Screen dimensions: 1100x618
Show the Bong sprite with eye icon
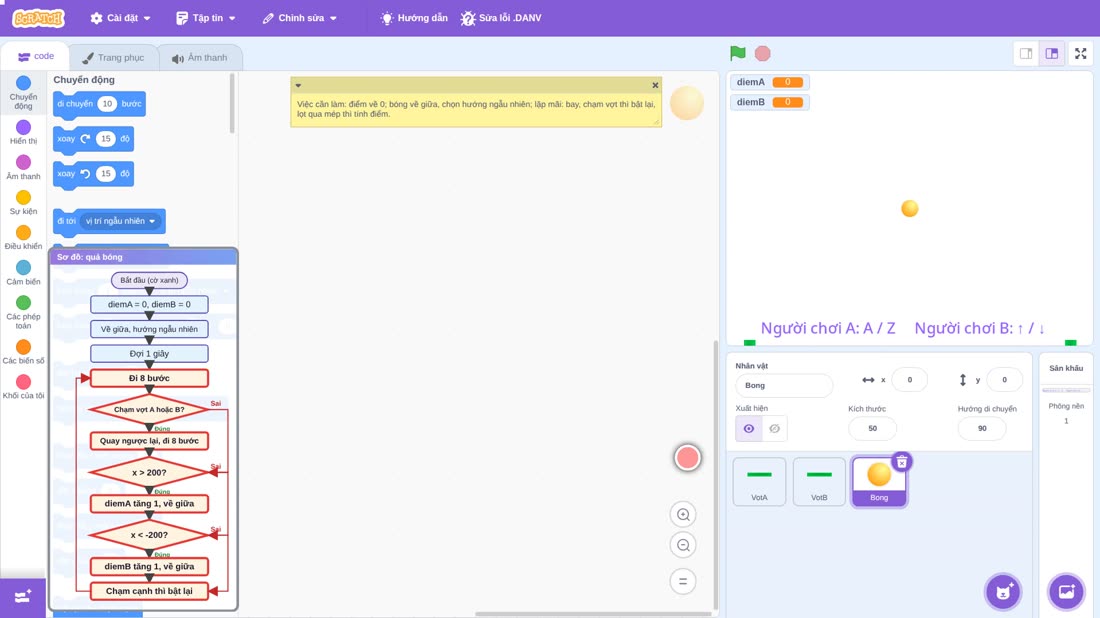coord(749,429)
